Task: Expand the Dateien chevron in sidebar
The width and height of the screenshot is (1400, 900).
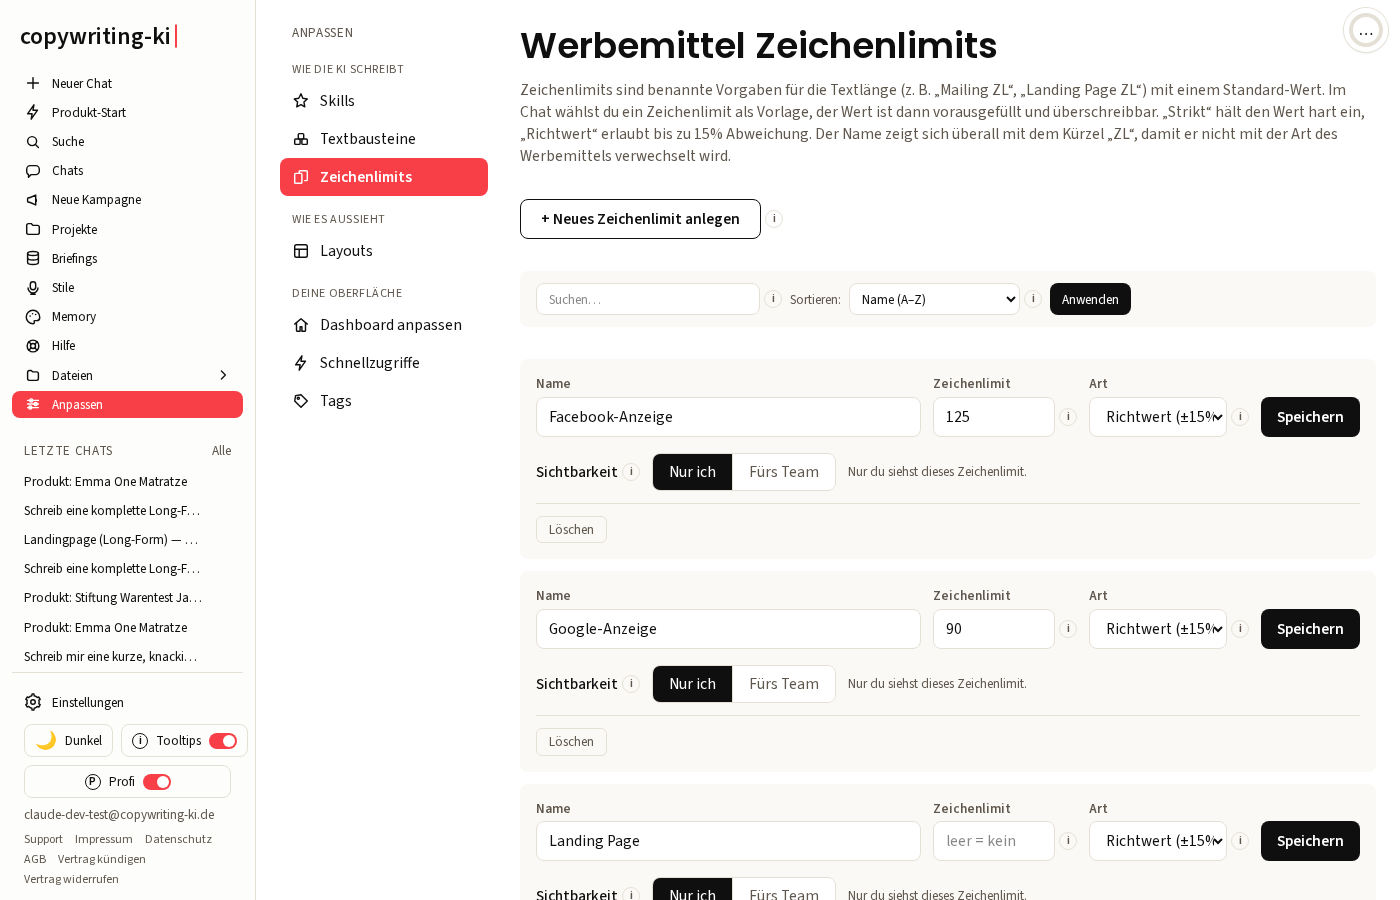Action: [223, 376]
